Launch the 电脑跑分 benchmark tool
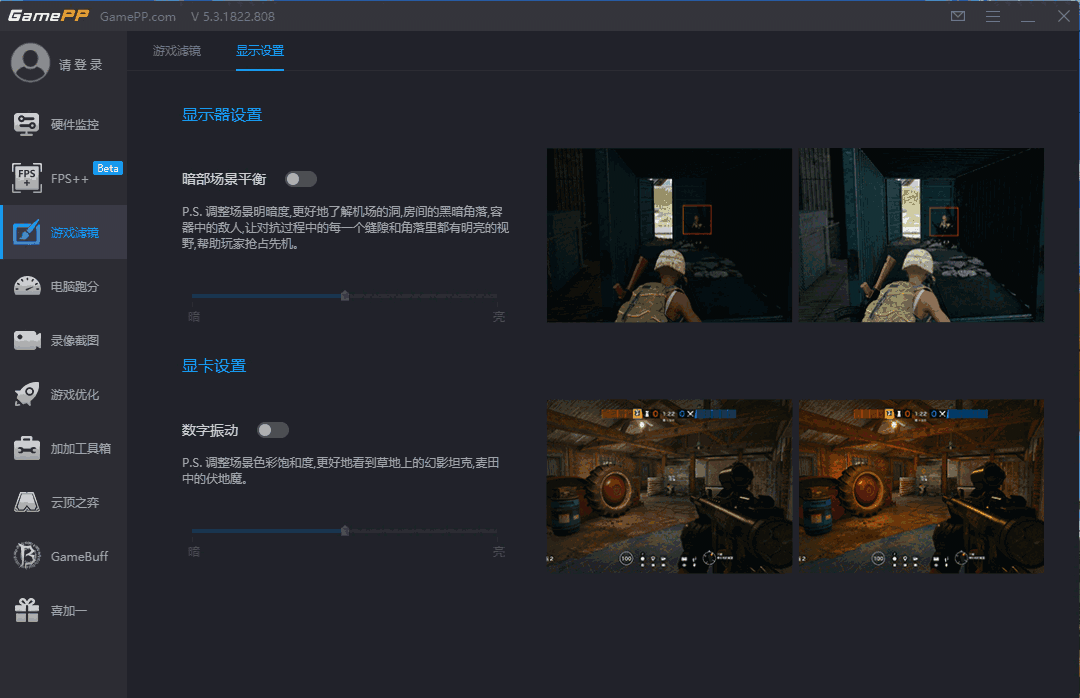The image size is (1080, 698). [x=63, y=286]
